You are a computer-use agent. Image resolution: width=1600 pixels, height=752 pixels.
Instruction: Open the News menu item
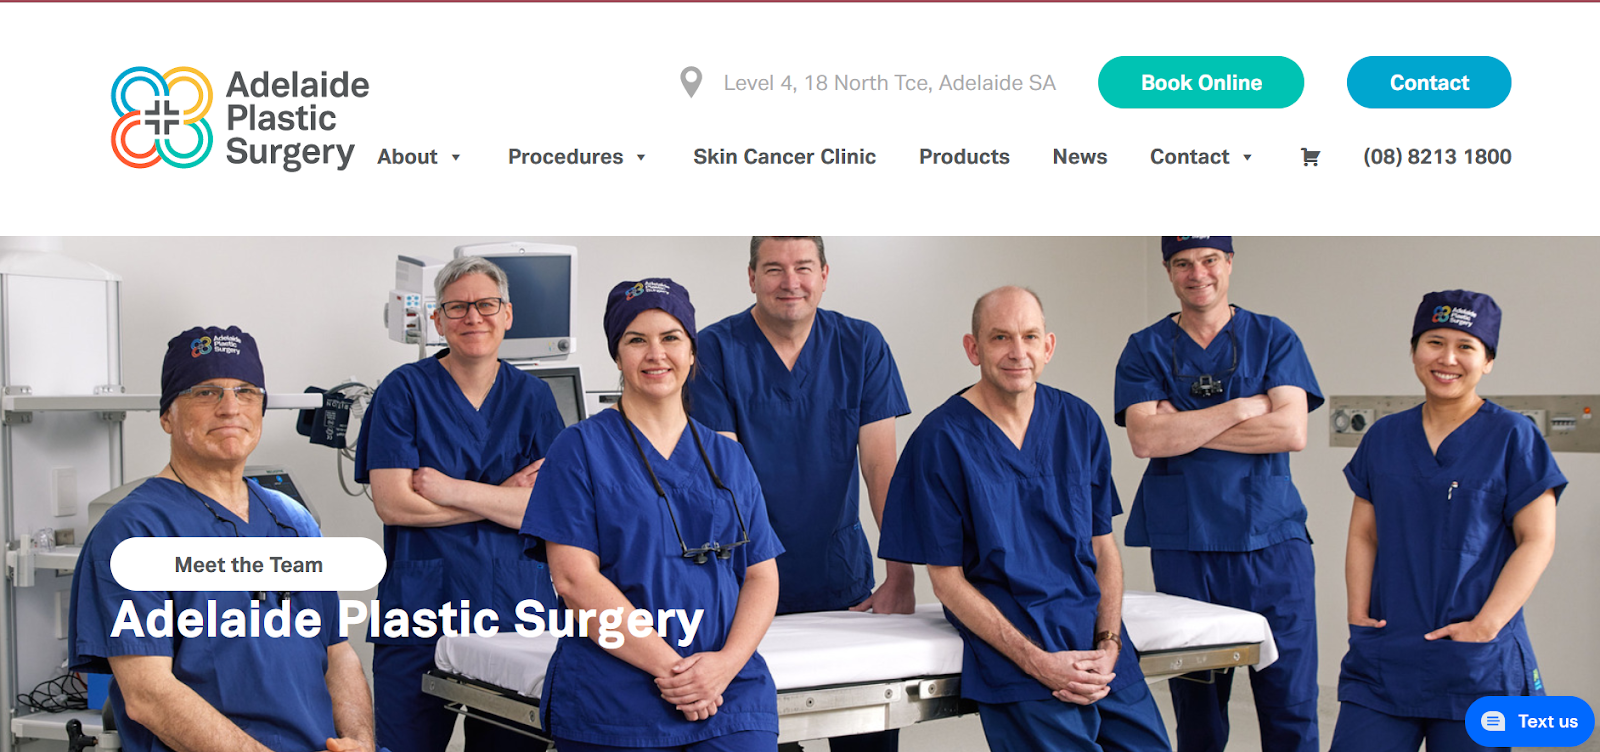1080,157
